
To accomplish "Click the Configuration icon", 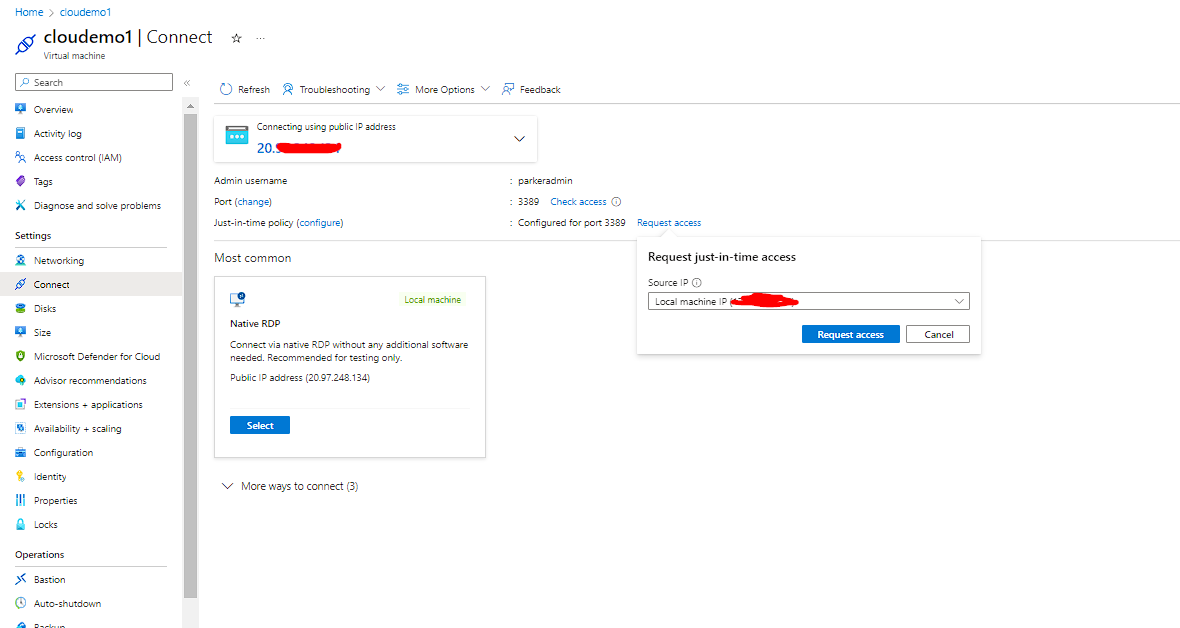I will click(20, 453).
